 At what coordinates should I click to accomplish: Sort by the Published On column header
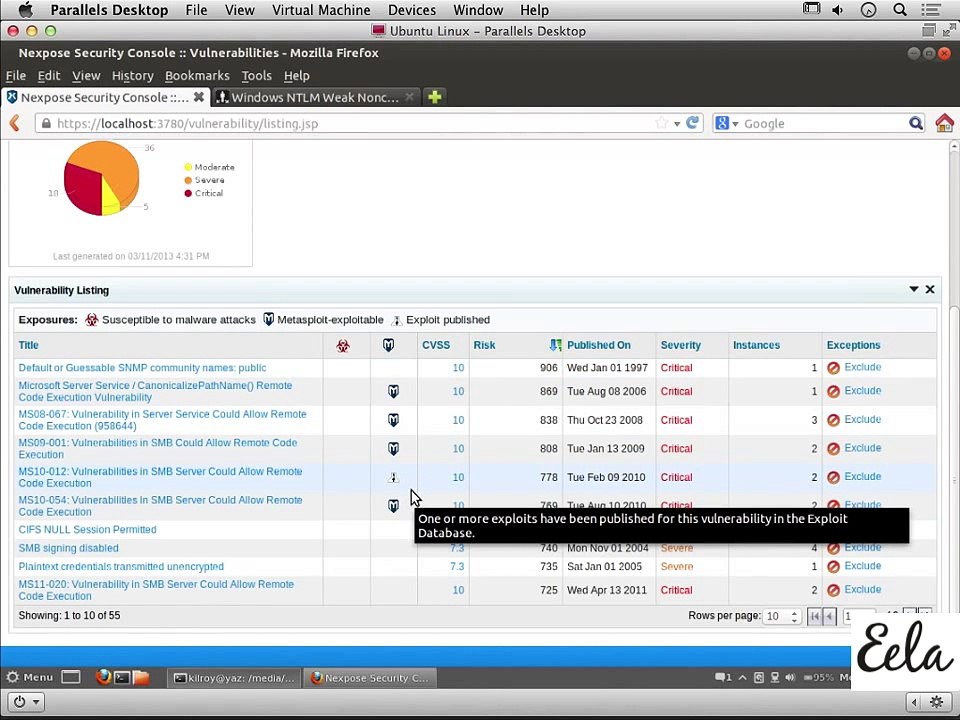(599, 345)
